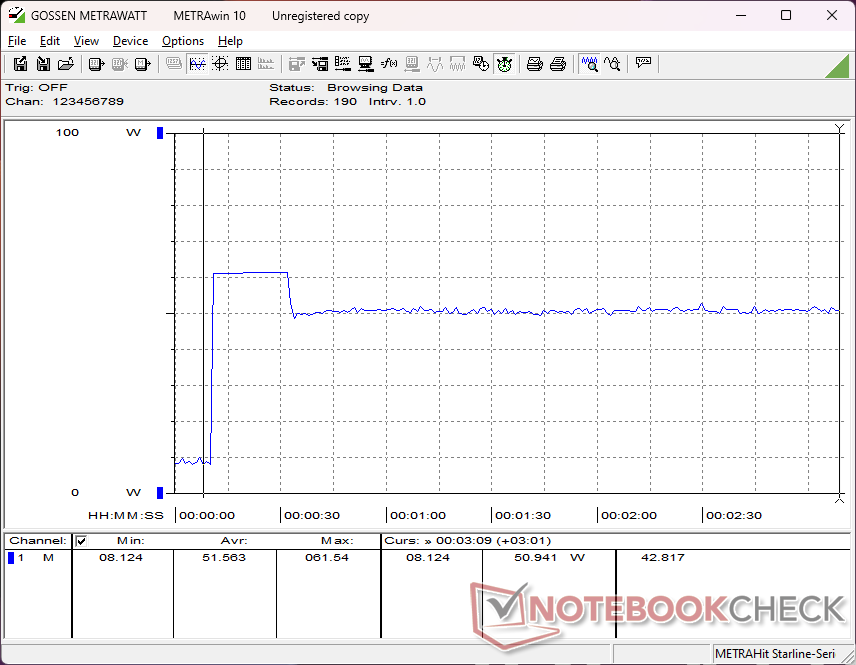Open the Options menu
This screenshot has height=665, width=856.
pyautogui.click(x=183, y=41)
